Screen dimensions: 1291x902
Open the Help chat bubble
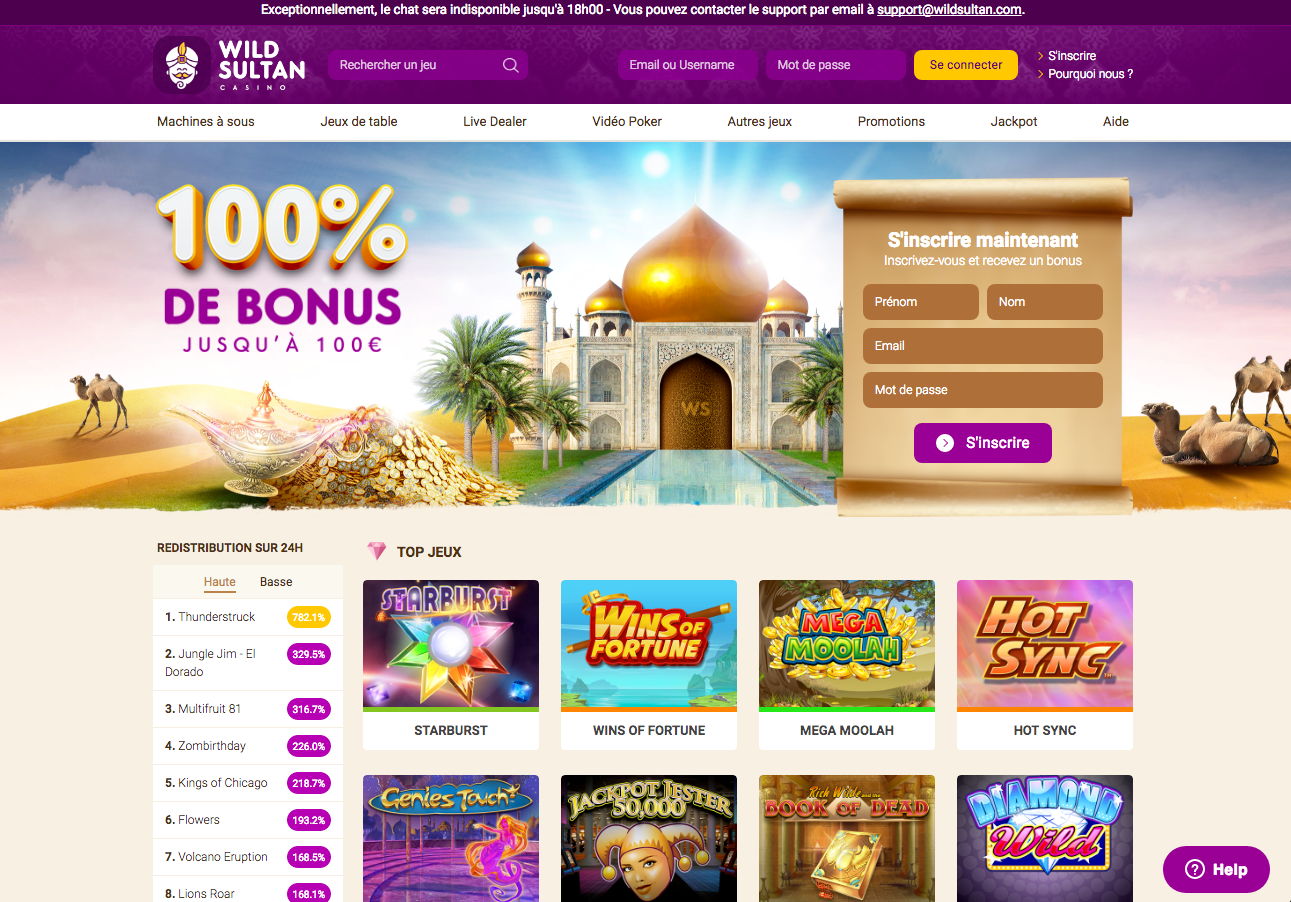coord(1216,870)
